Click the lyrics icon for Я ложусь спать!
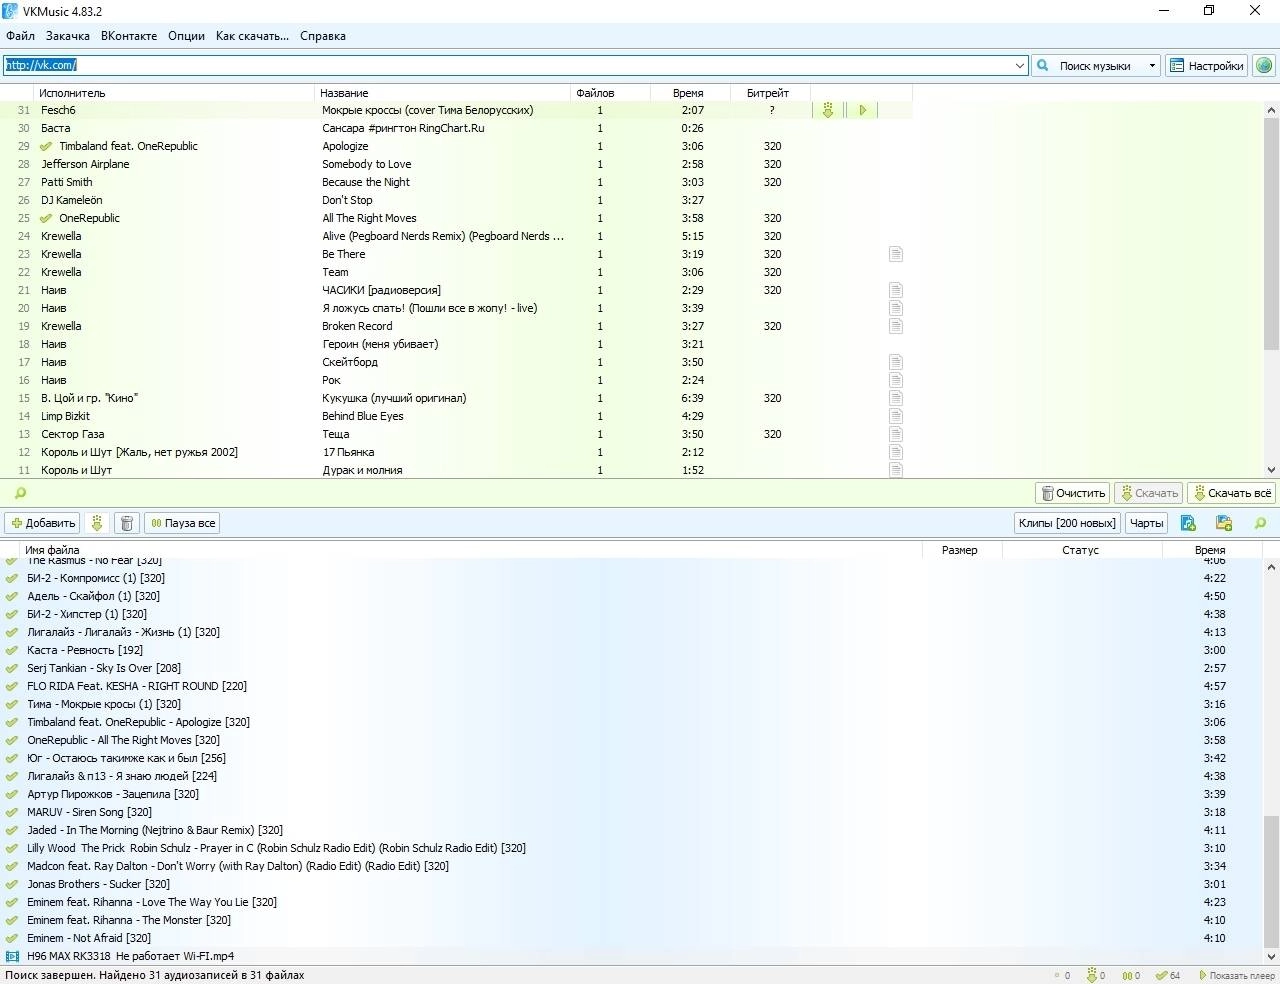1280x984 pixels. [x=896, y=308]
